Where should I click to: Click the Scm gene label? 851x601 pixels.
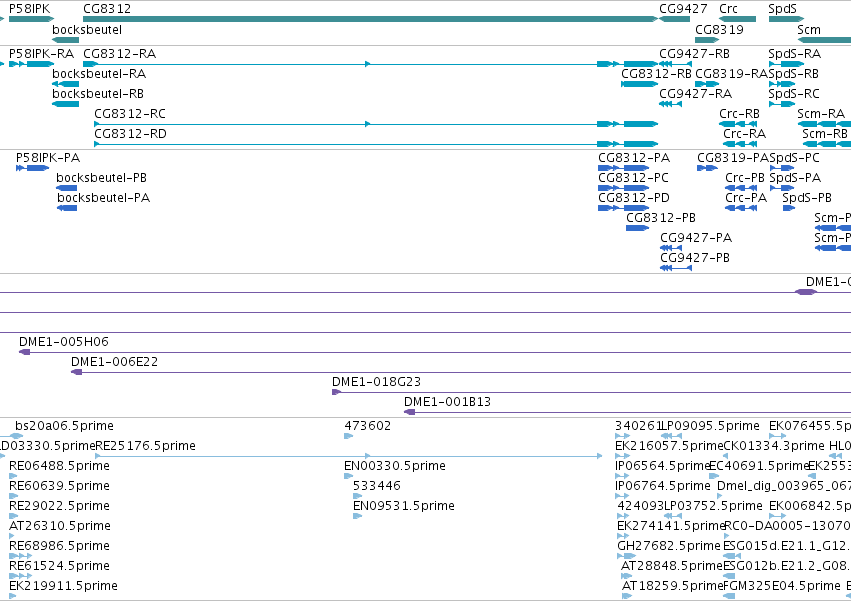pos(809,29)
